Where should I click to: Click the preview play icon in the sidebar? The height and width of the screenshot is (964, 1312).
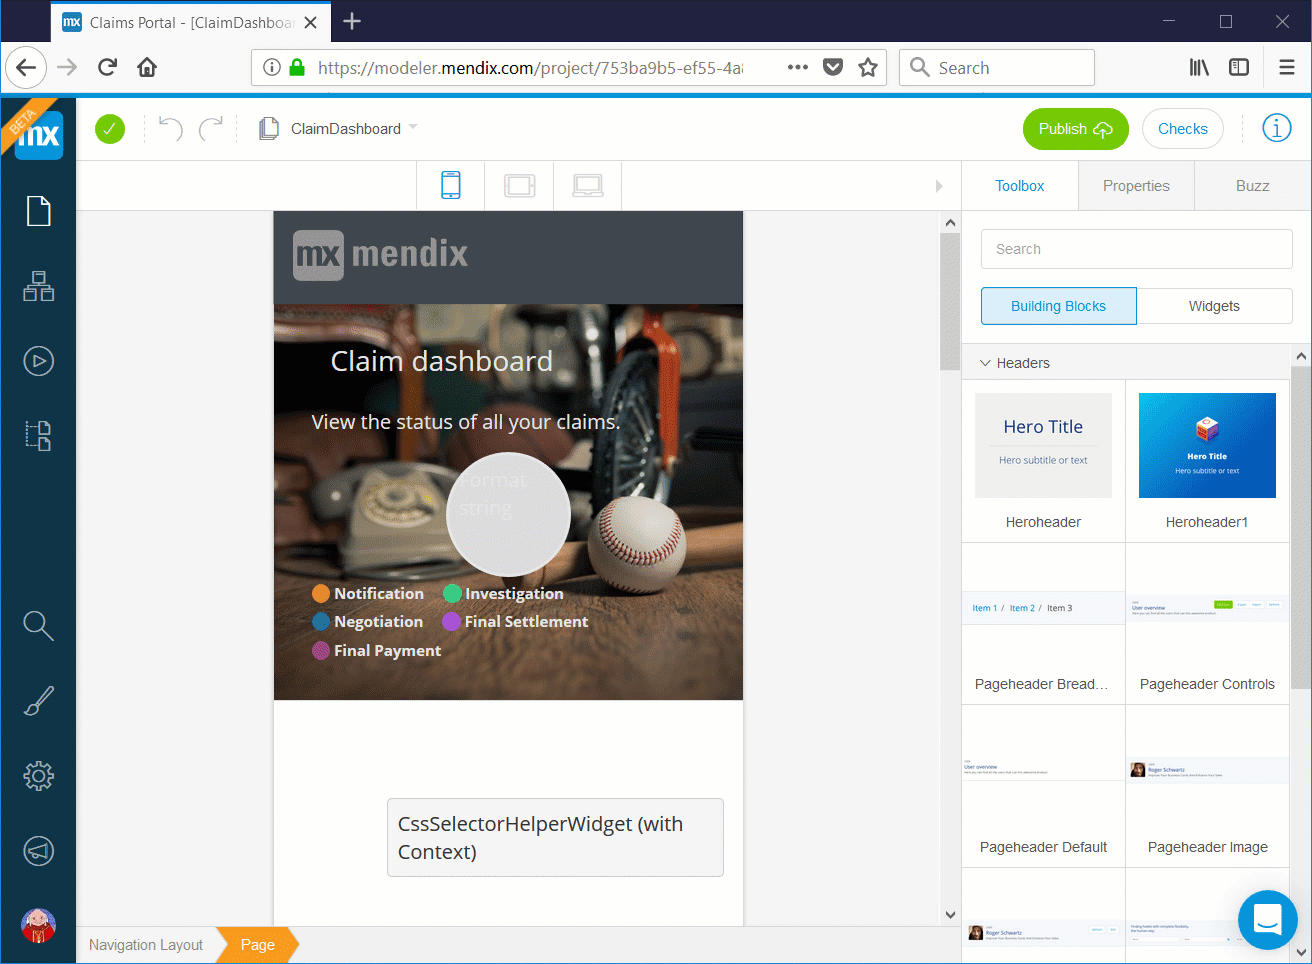click(38, 361)
